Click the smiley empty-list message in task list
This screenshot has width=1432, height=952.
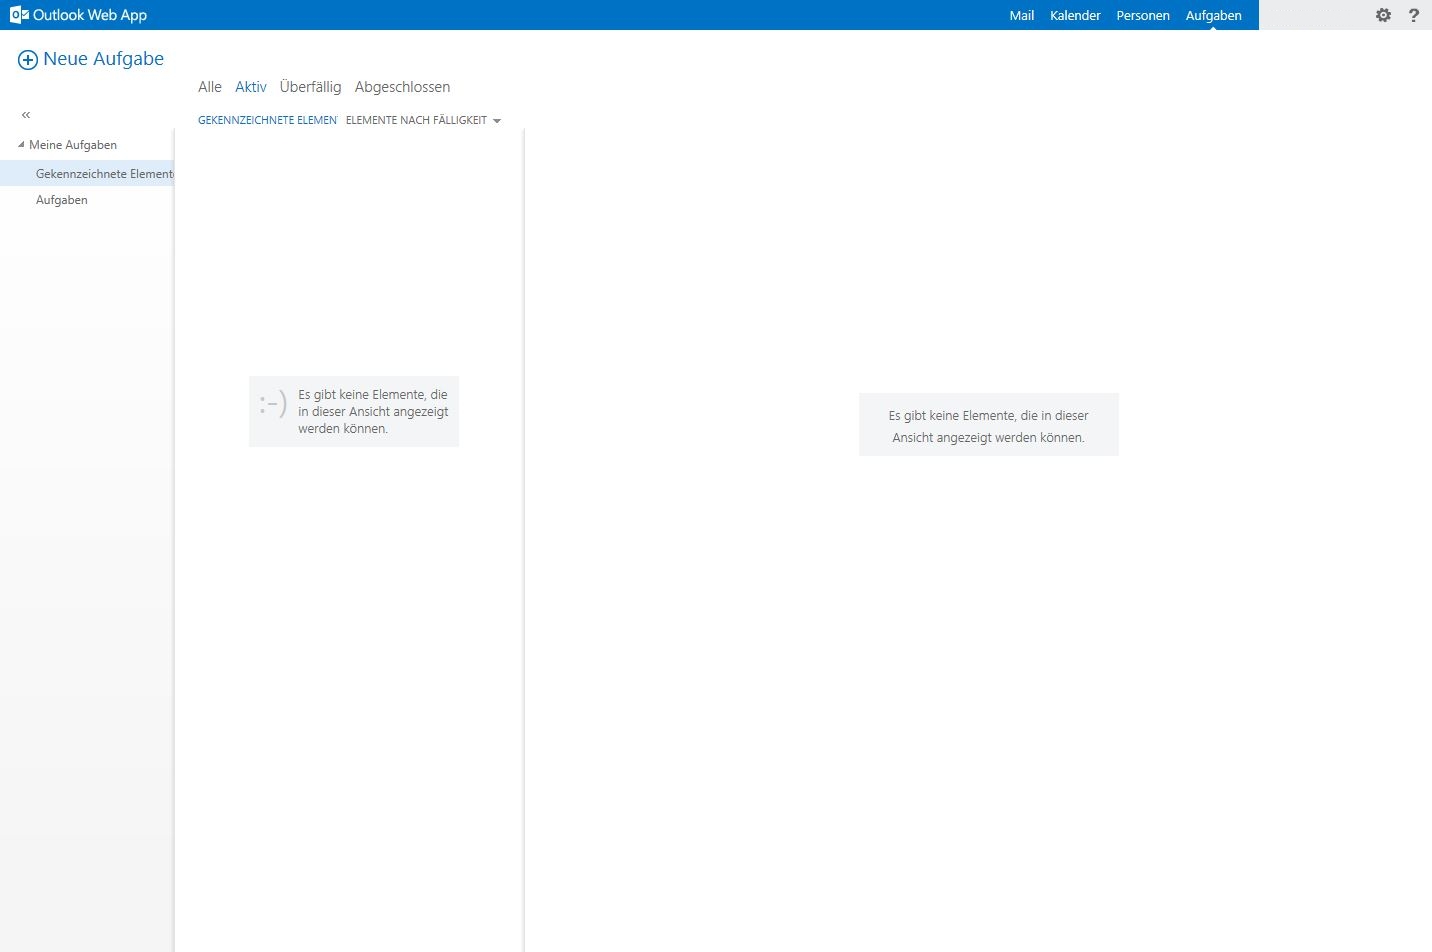[354, 411]
